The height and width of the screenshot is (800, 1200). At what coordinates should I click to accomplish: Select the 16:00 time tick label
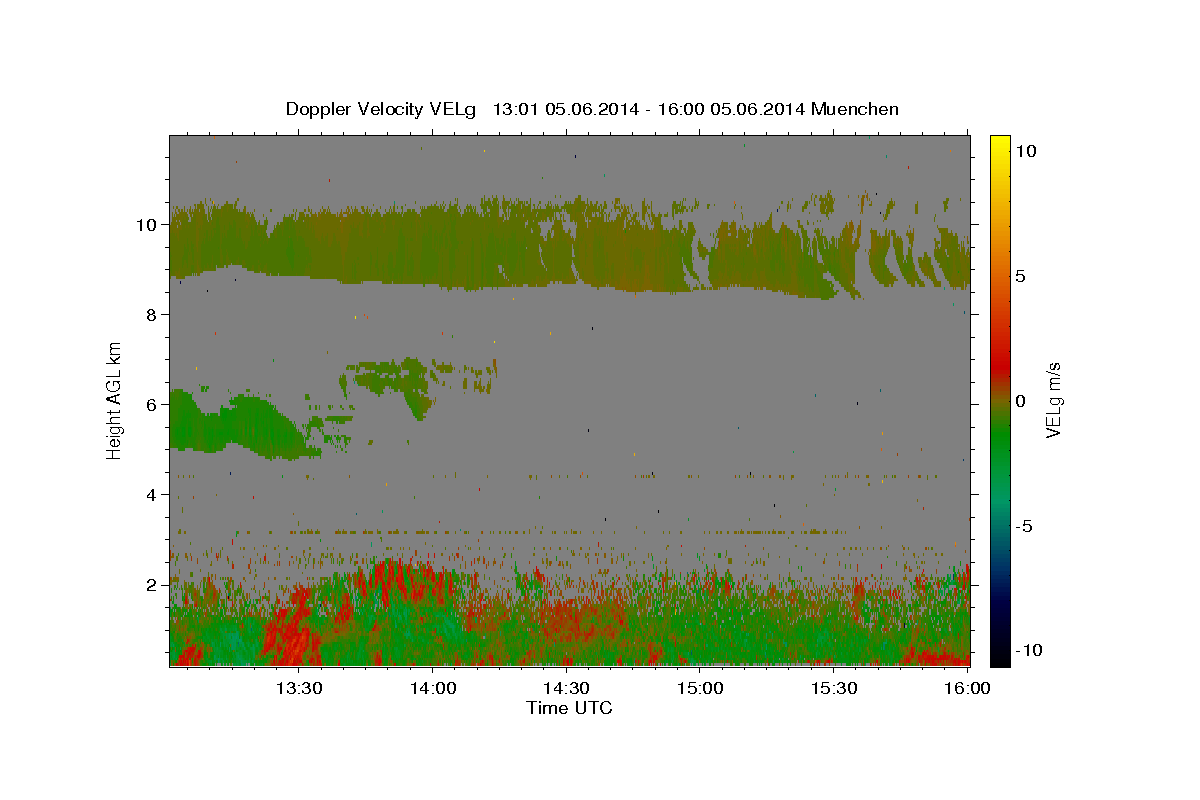(x=967, y=688)
